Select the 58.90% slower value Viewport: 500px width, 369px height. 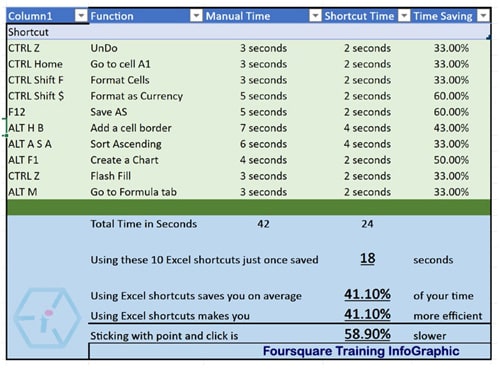coord(367,334)
